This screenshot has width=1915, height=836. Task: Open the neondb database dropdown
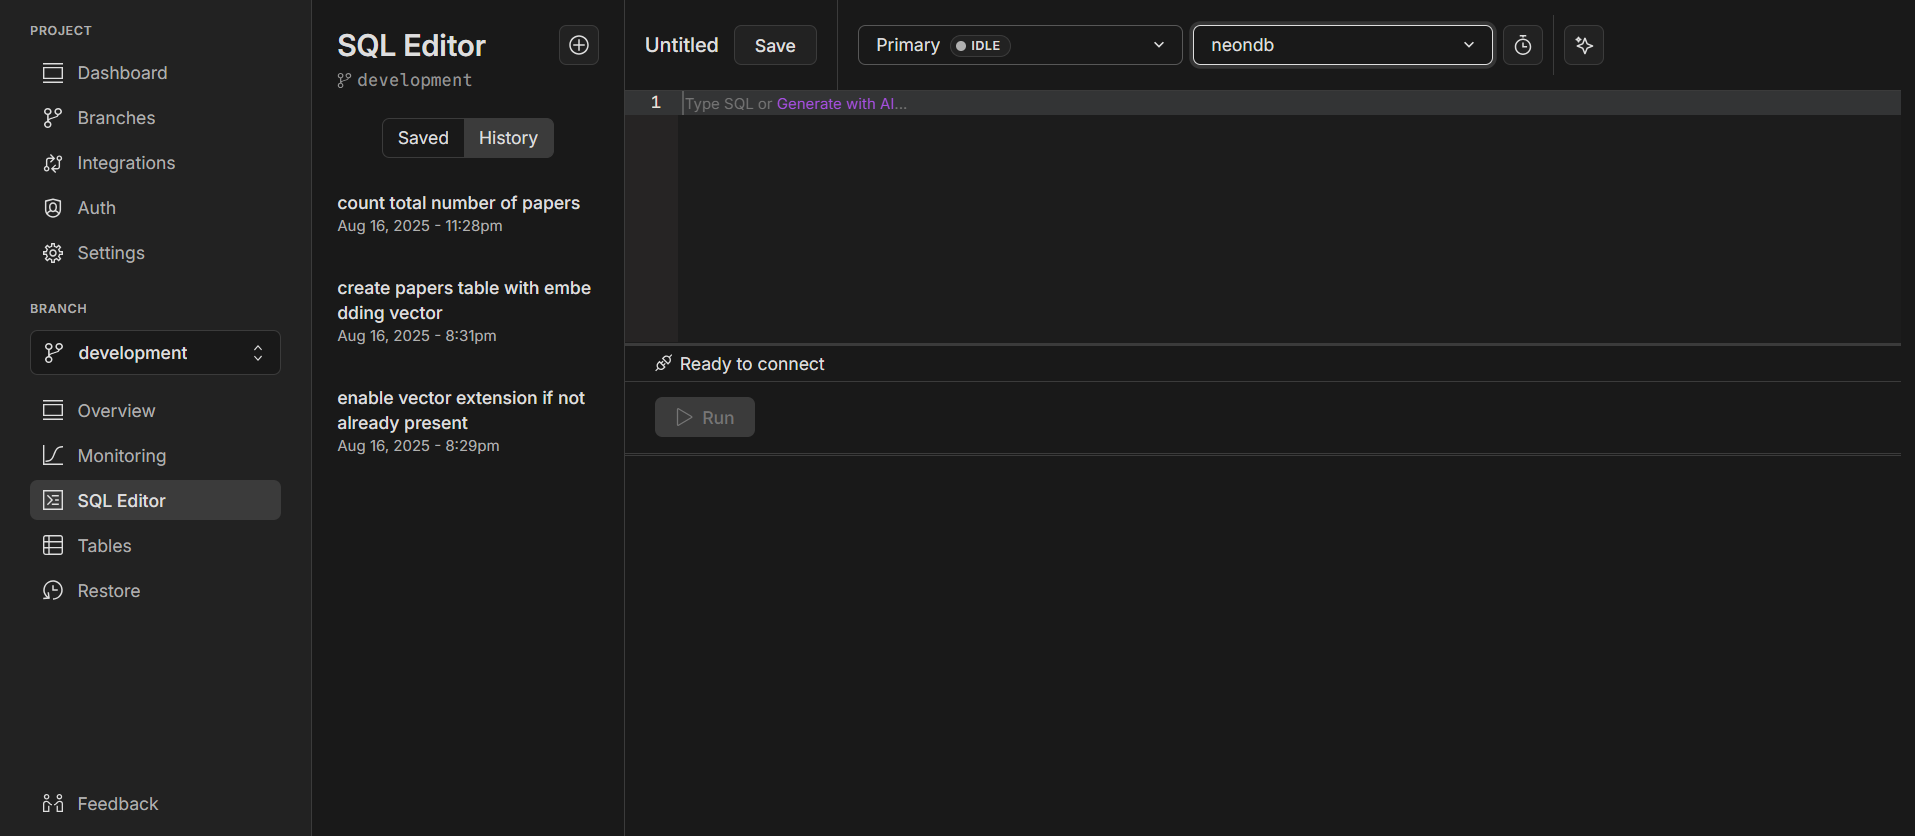1343,45
